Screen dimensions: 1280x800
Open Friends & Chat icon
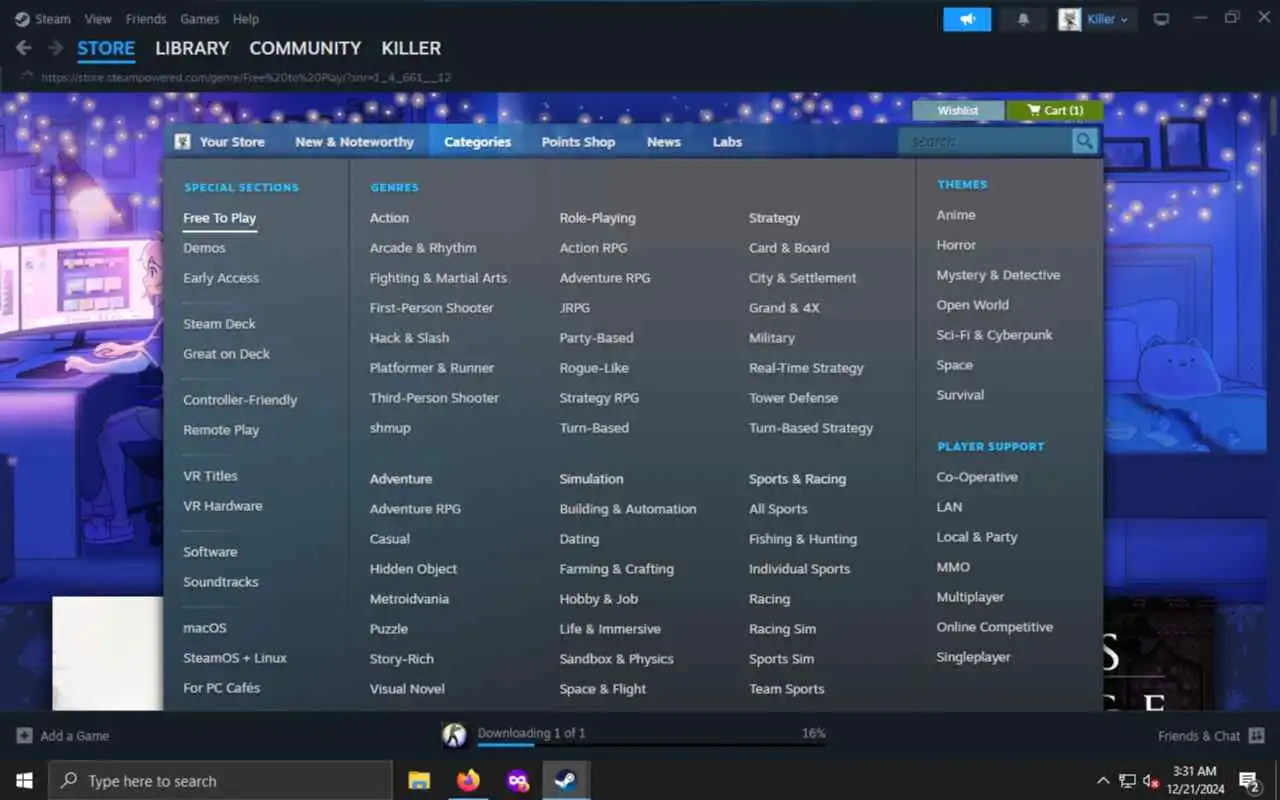click(1255, 736)
